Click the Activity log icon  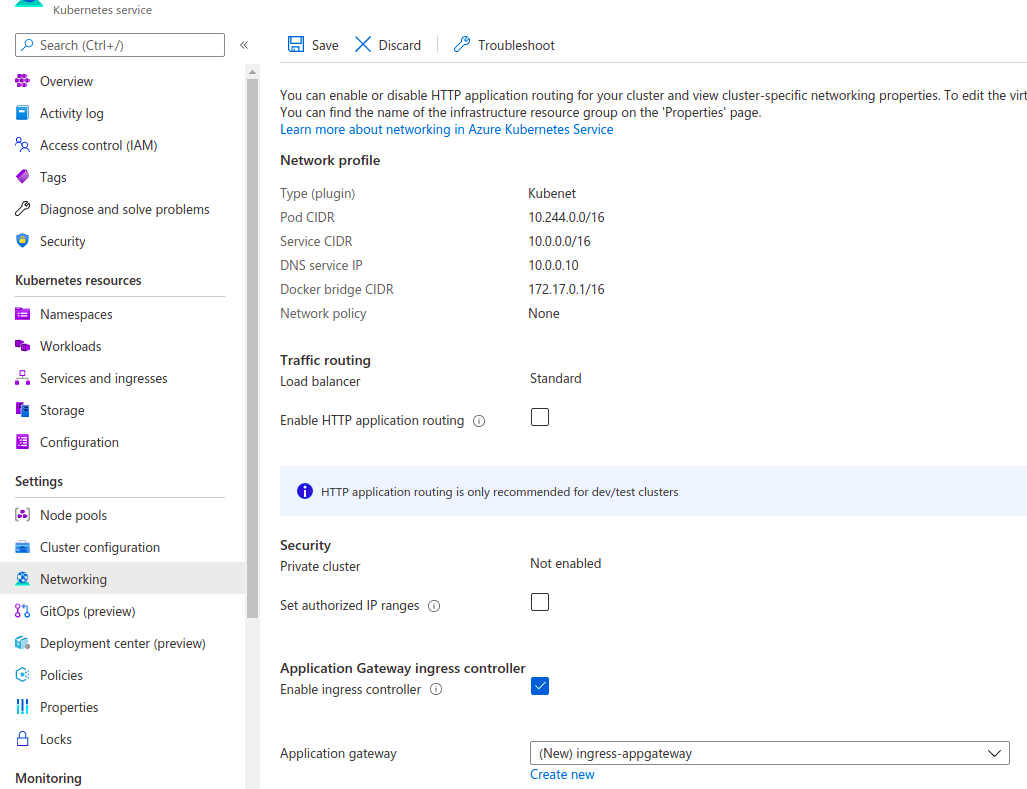click(x=22, y=113)
